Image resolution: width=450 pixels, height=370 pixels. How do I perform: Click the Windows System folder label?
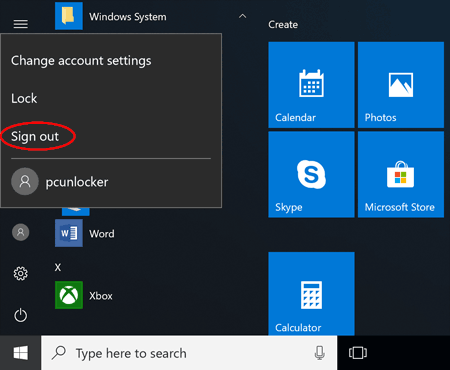click(x=128, y=17)
